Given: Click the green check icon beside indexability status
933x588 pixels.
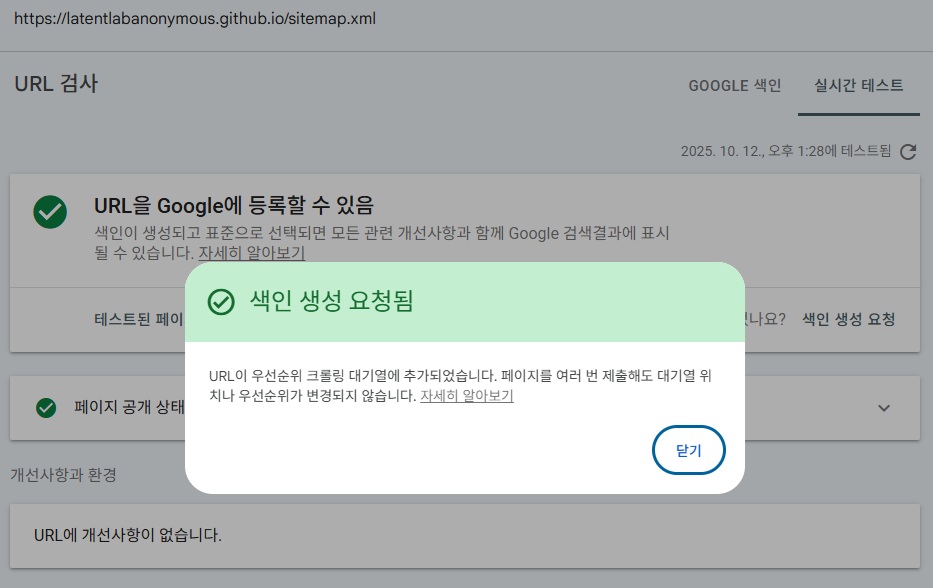Looking at the screenshot, I should click(x=50, y=212).
